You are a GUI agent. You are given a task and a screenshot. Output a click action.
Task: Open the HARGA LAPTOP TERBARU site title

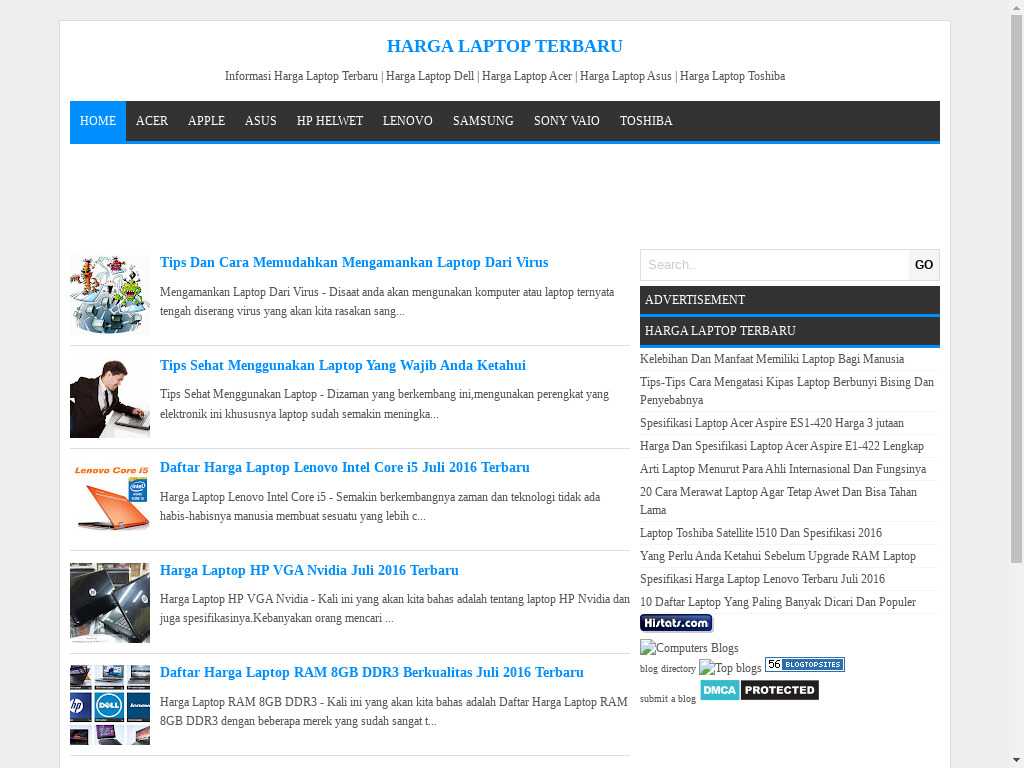[x=504, y=46]
